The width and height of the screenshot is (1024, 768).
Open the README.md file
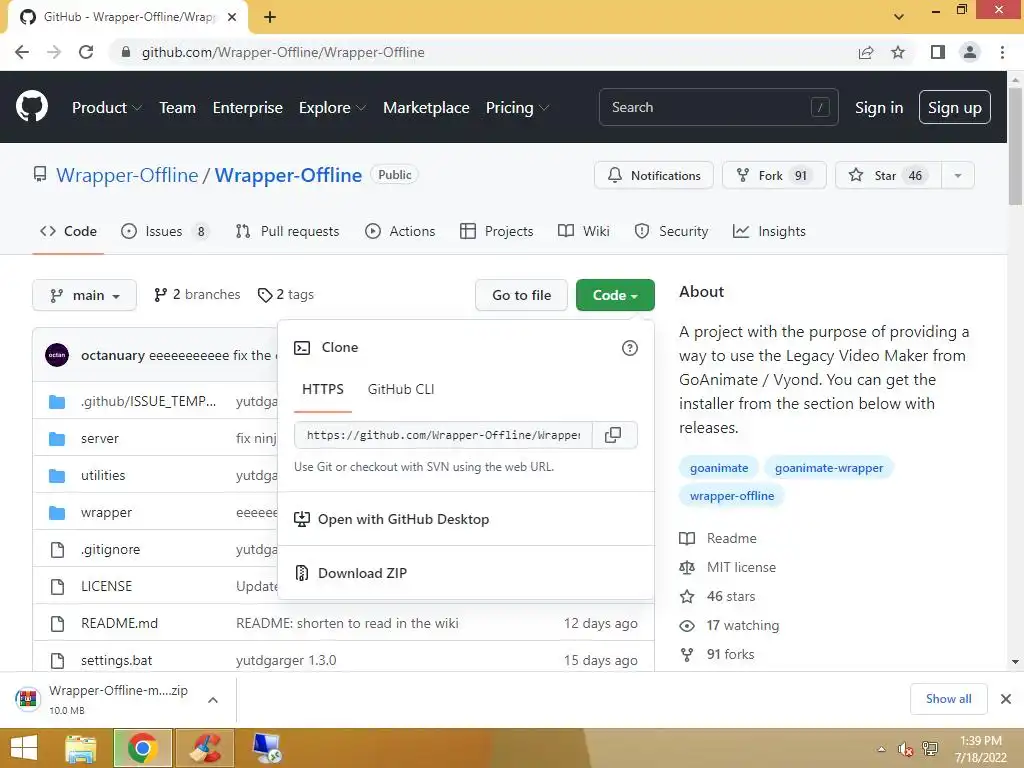coord(120,624)
